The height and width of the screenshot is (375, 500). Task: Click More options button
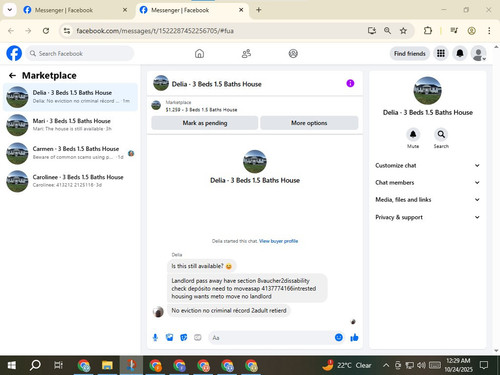(309, 123)
